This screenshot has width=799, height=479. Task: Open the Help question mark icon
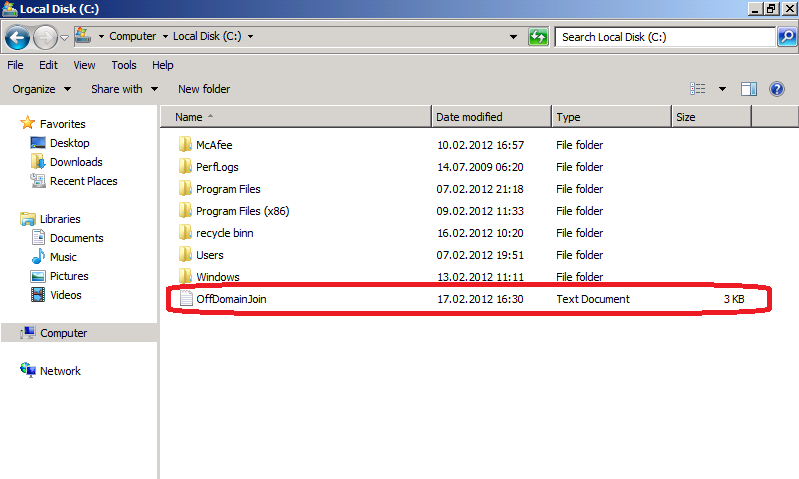click(776, 89)
